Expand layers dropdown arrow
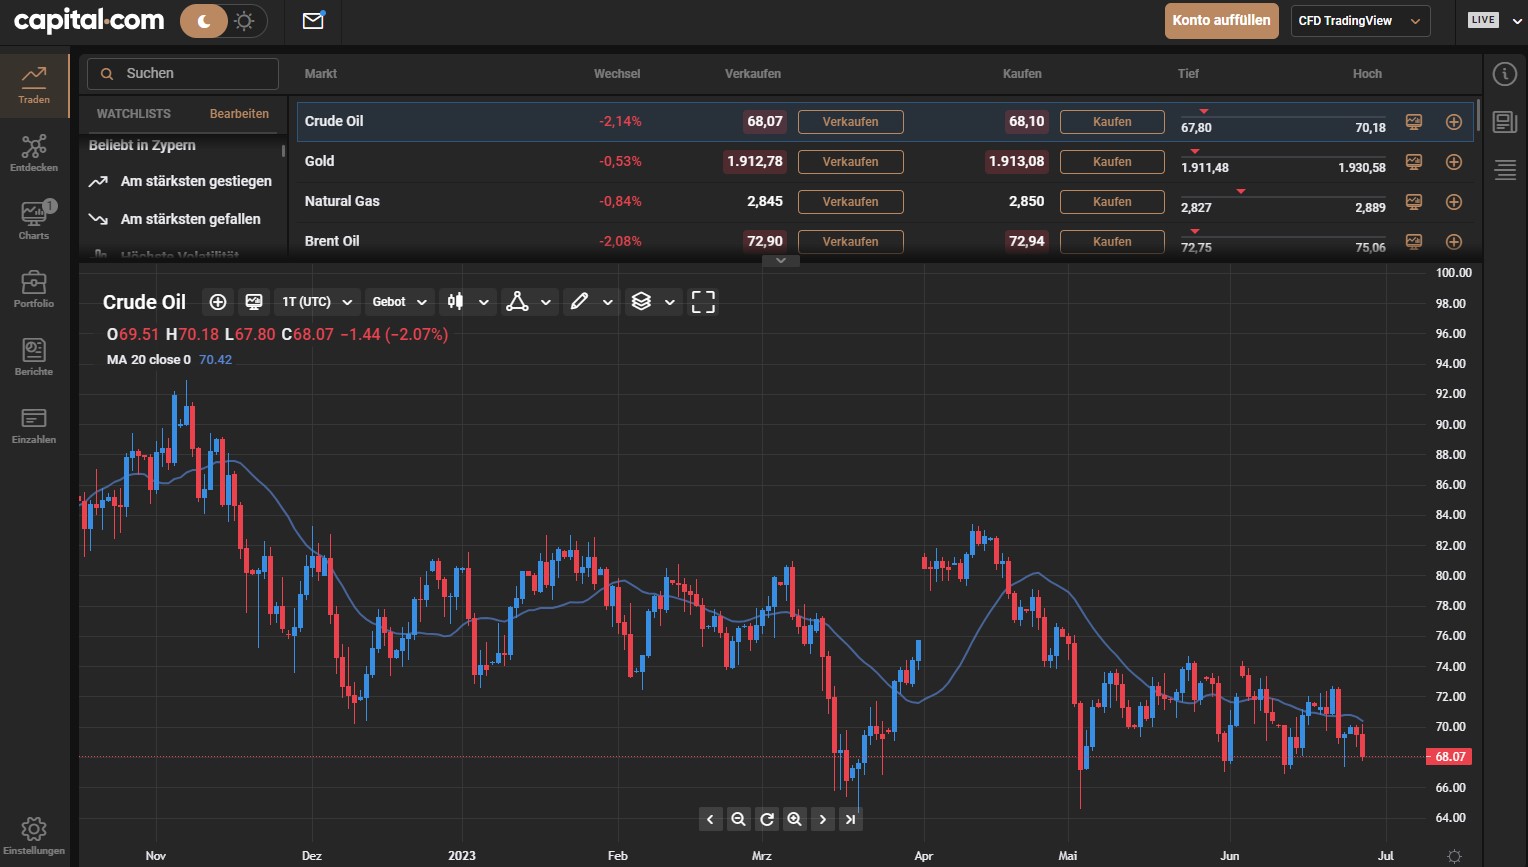Viewport: 1528px width, 867px height. (x=670, y=302)
